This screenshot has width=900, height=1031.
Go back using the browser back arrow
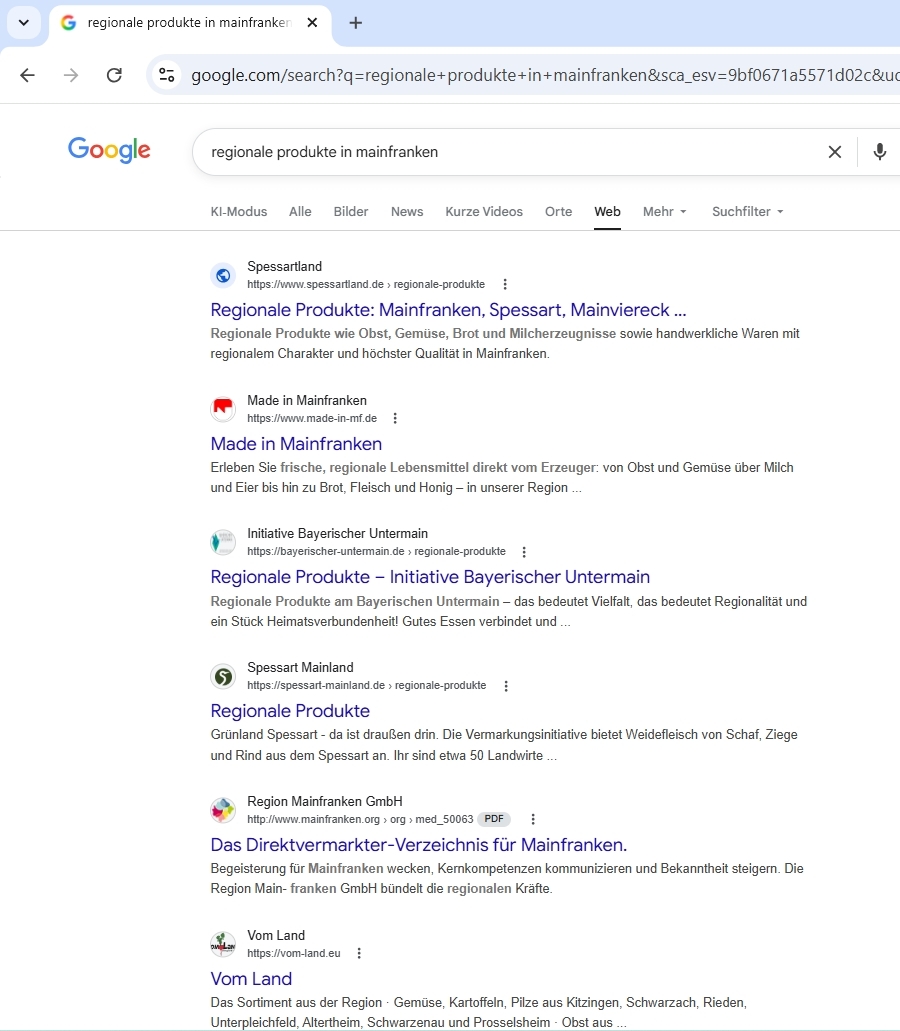click(27, 75)
